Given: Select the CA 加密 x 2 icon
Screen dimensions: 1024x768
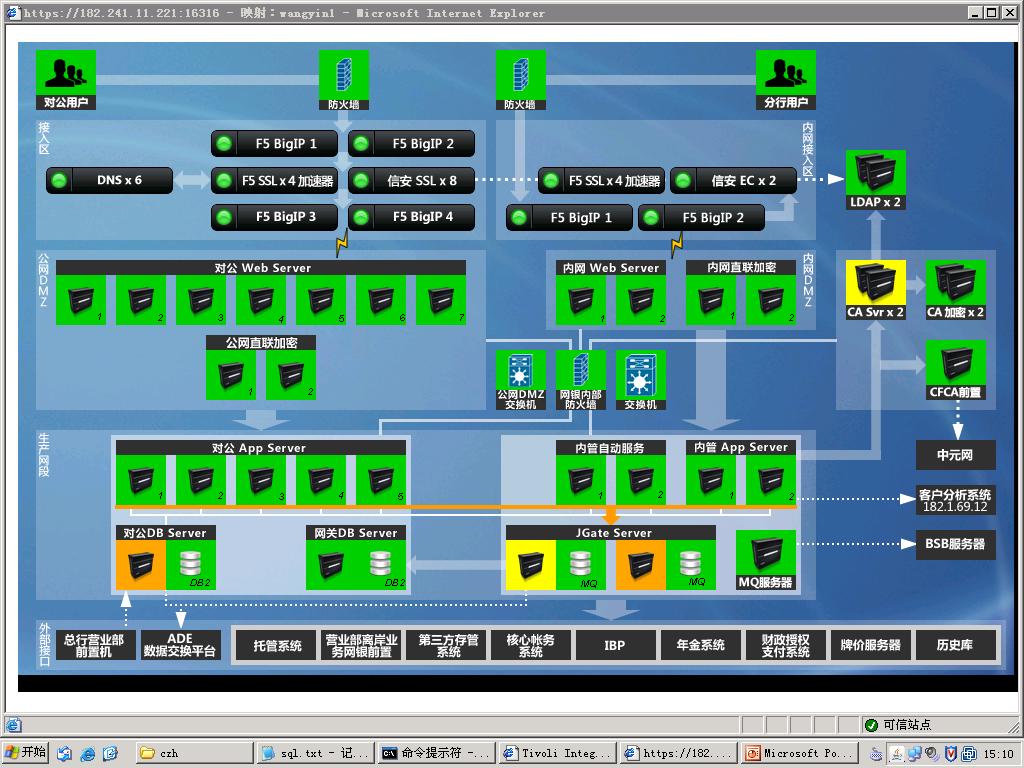Looking at the screenshot, I should coord(955,283).
